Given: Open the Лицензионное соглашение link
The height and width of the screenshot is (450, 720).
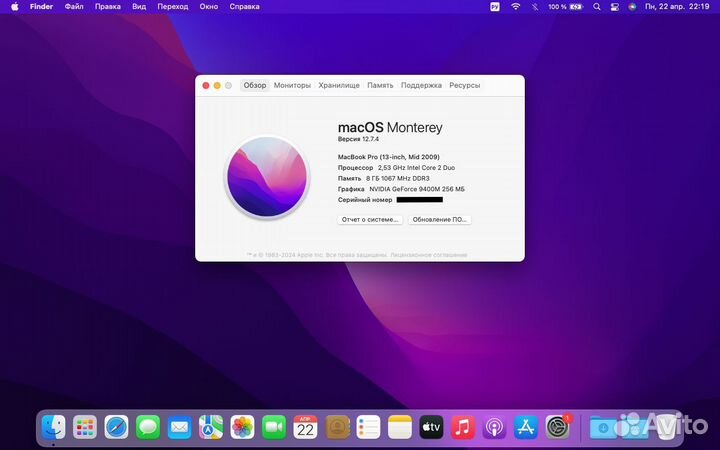Looking at the screenshot, I should pos(430,255).
